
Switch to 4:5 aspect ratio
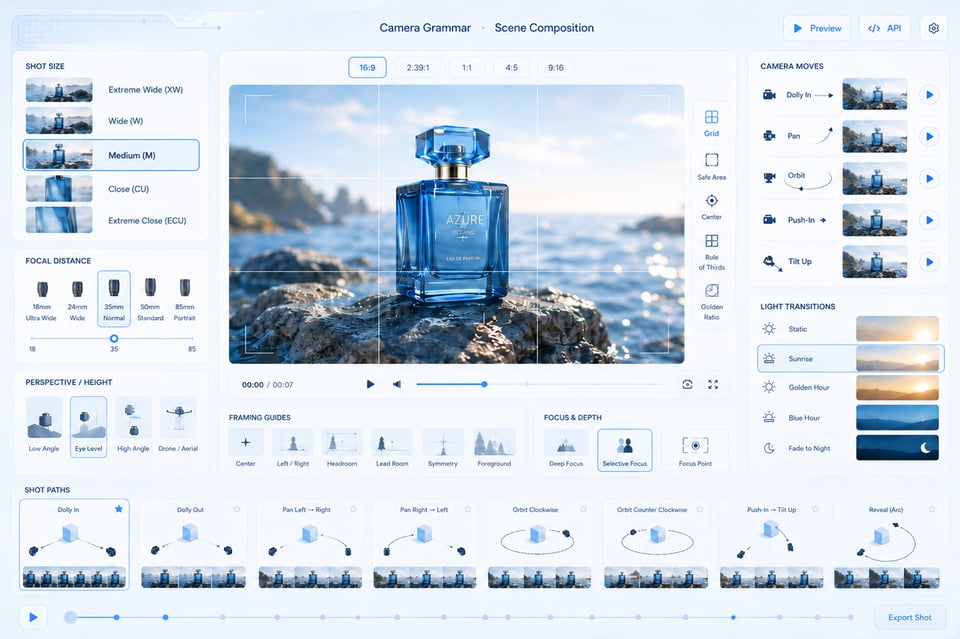(x=511, y=67)
